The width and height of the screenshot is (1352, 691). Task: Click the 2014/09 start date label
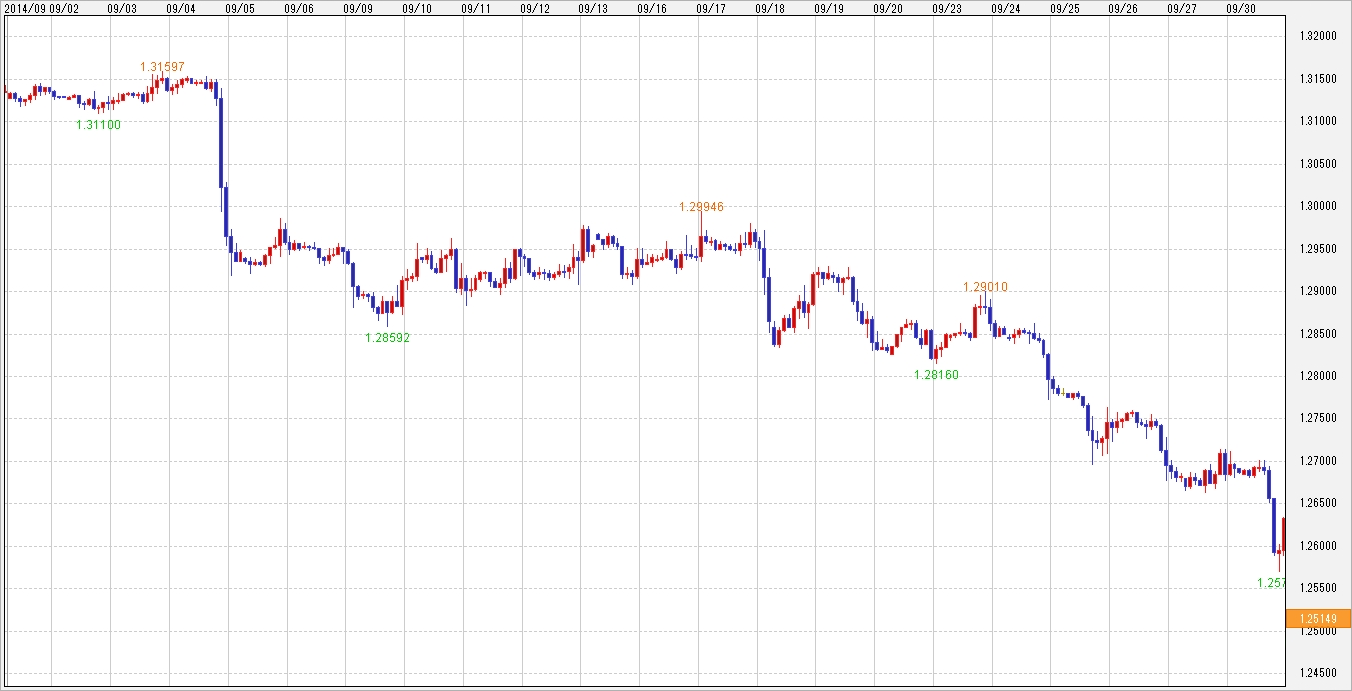[24, 8]
